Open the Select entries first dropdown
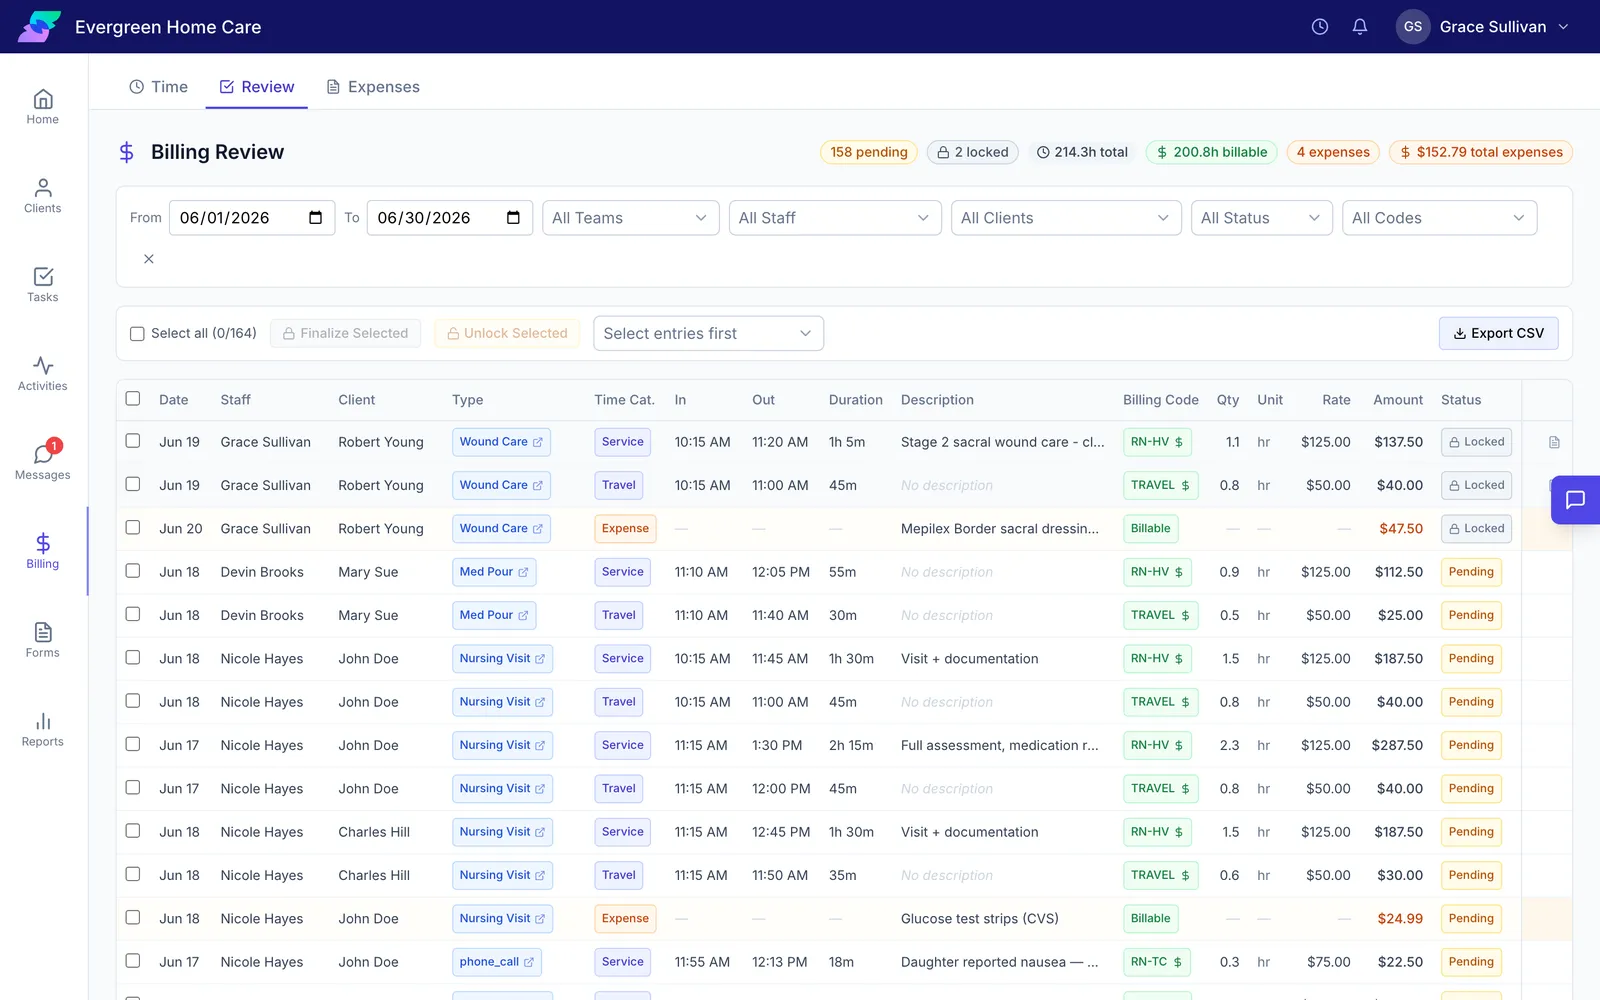Image resolution: width=1600 pixels, height=1000 pixels. click(708, 333)
